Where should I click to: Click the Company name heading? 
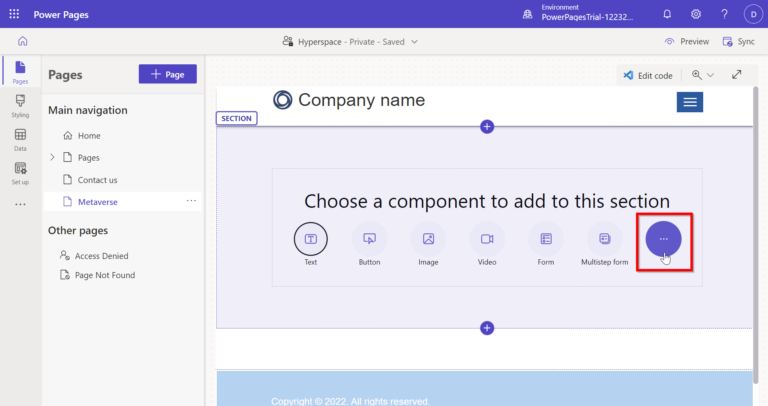click(361, 100)
